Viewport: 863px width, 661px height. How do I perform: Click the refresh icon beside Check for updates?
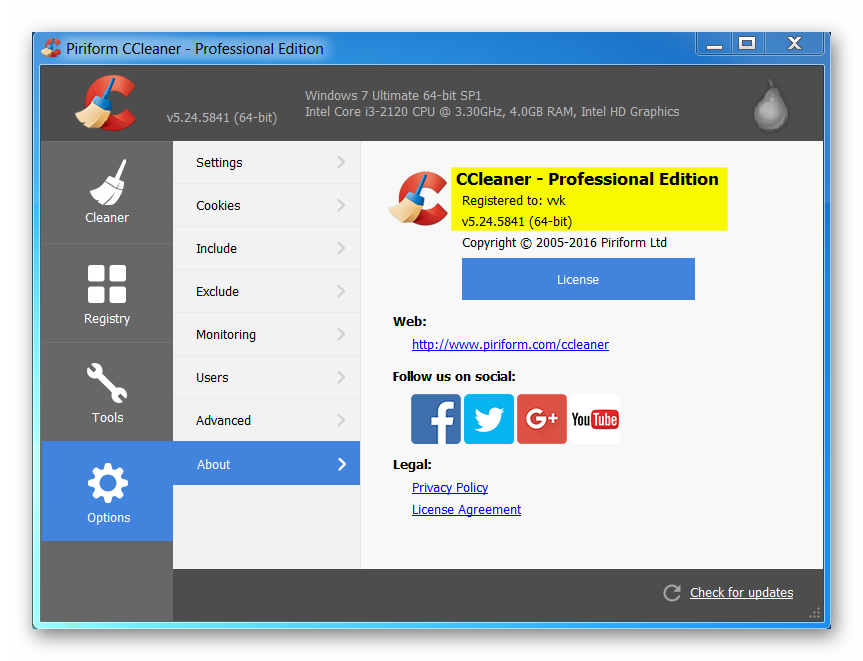672,593
